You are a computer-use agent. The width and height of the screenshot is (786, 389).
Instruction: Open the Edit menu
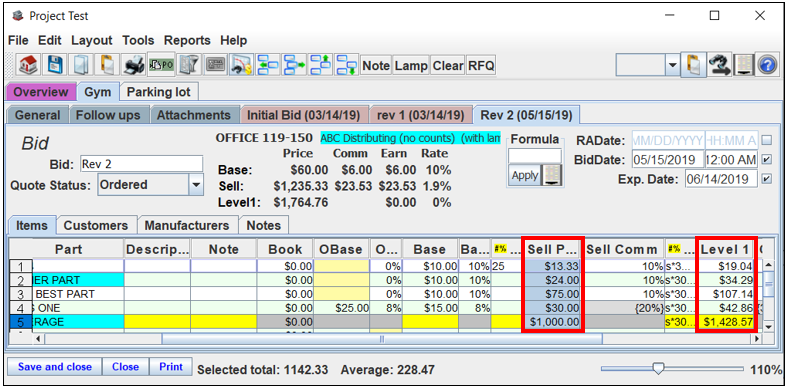point(49,40)
